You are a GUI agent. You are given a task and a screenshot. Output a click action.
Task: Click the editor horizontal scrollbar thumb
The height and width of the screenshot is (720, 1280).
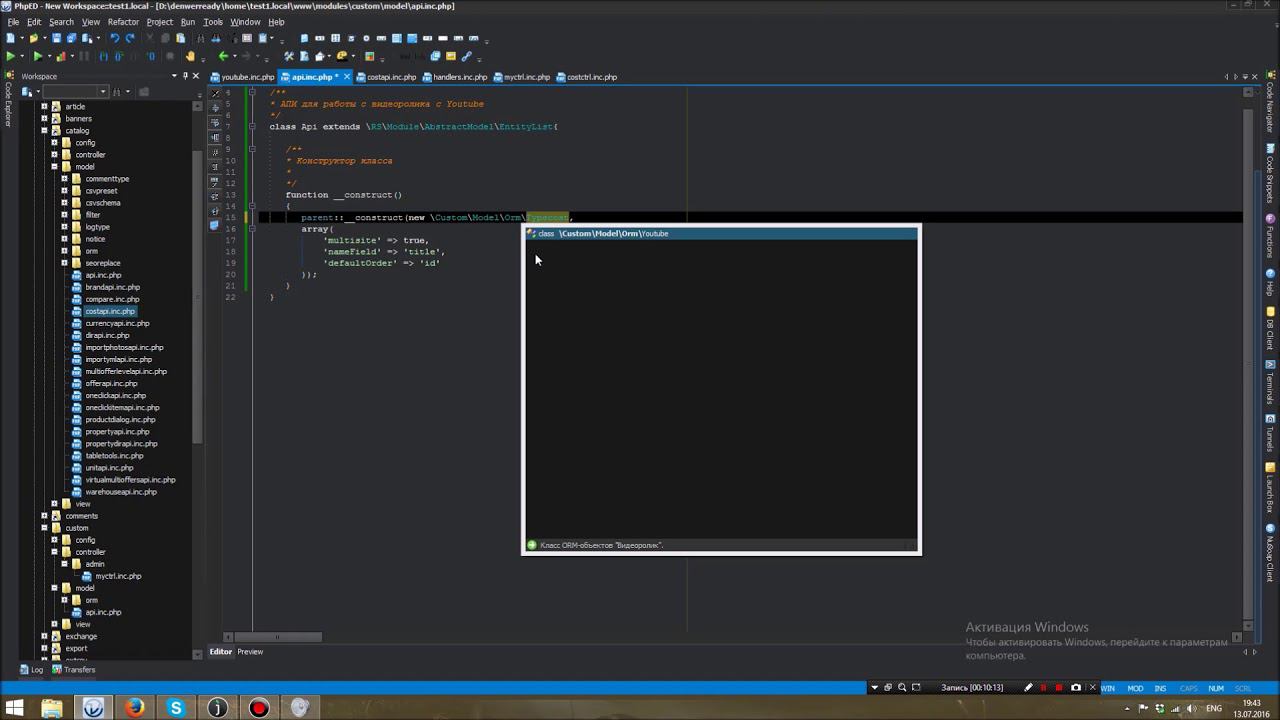point(278,637)
